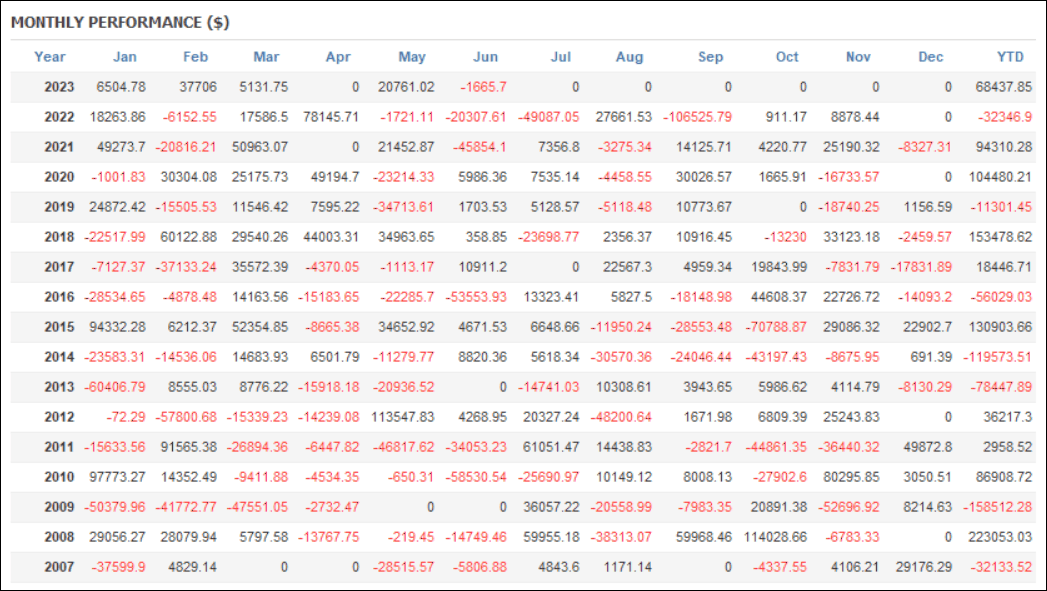1047x591 pixels.
Task: Click the 2008 YTD value 223053.03
Action: point(999,537)
